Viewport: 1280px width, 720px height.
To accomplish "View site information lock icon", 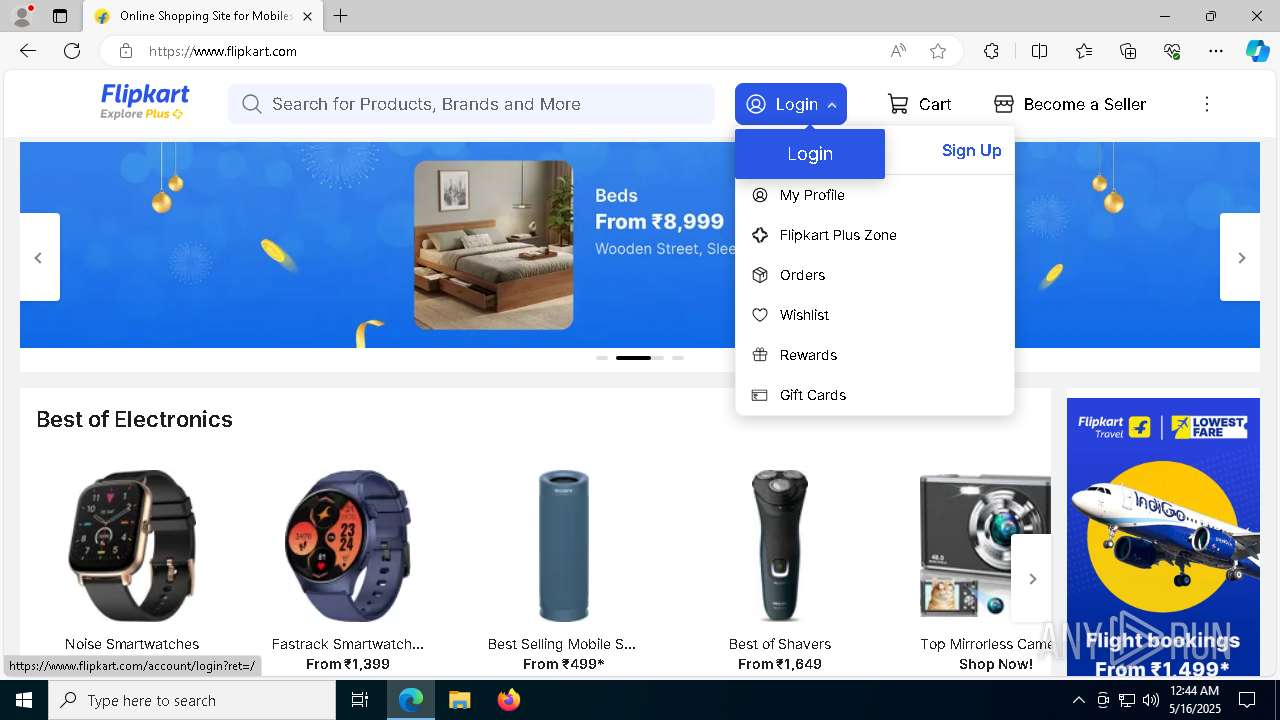I will pos(126,51).
